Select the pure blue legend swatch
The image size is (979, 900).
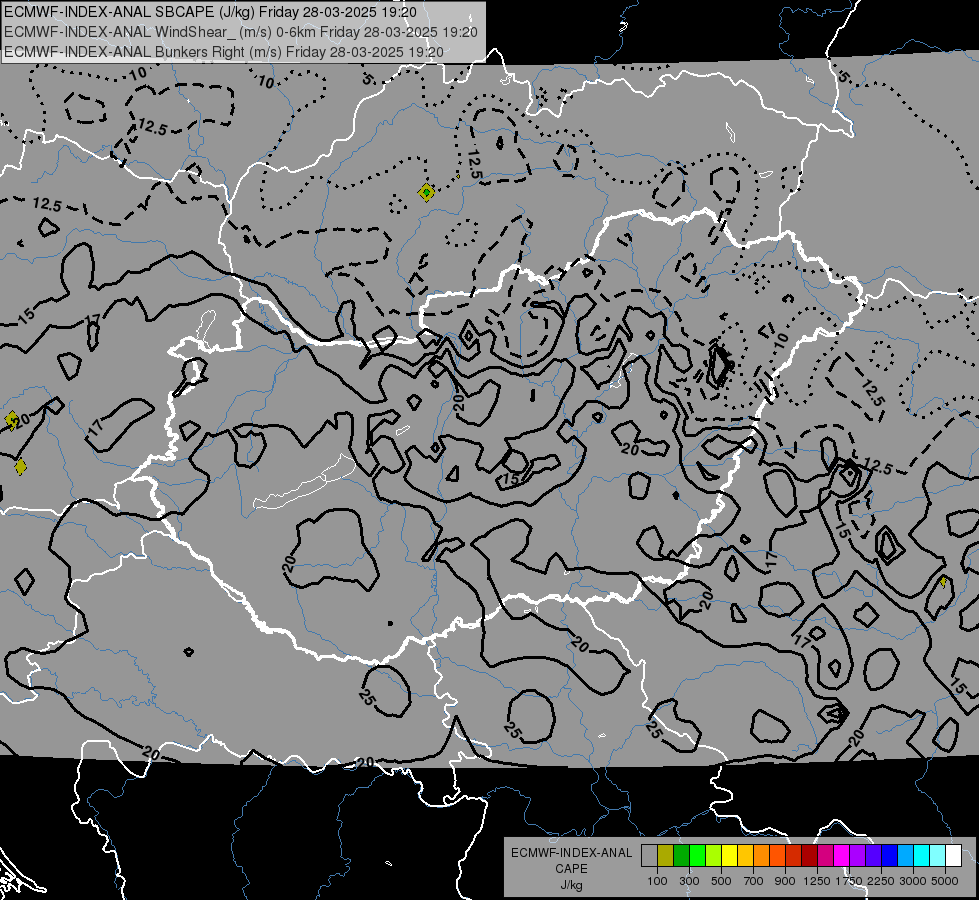click(x=890, y=856)
